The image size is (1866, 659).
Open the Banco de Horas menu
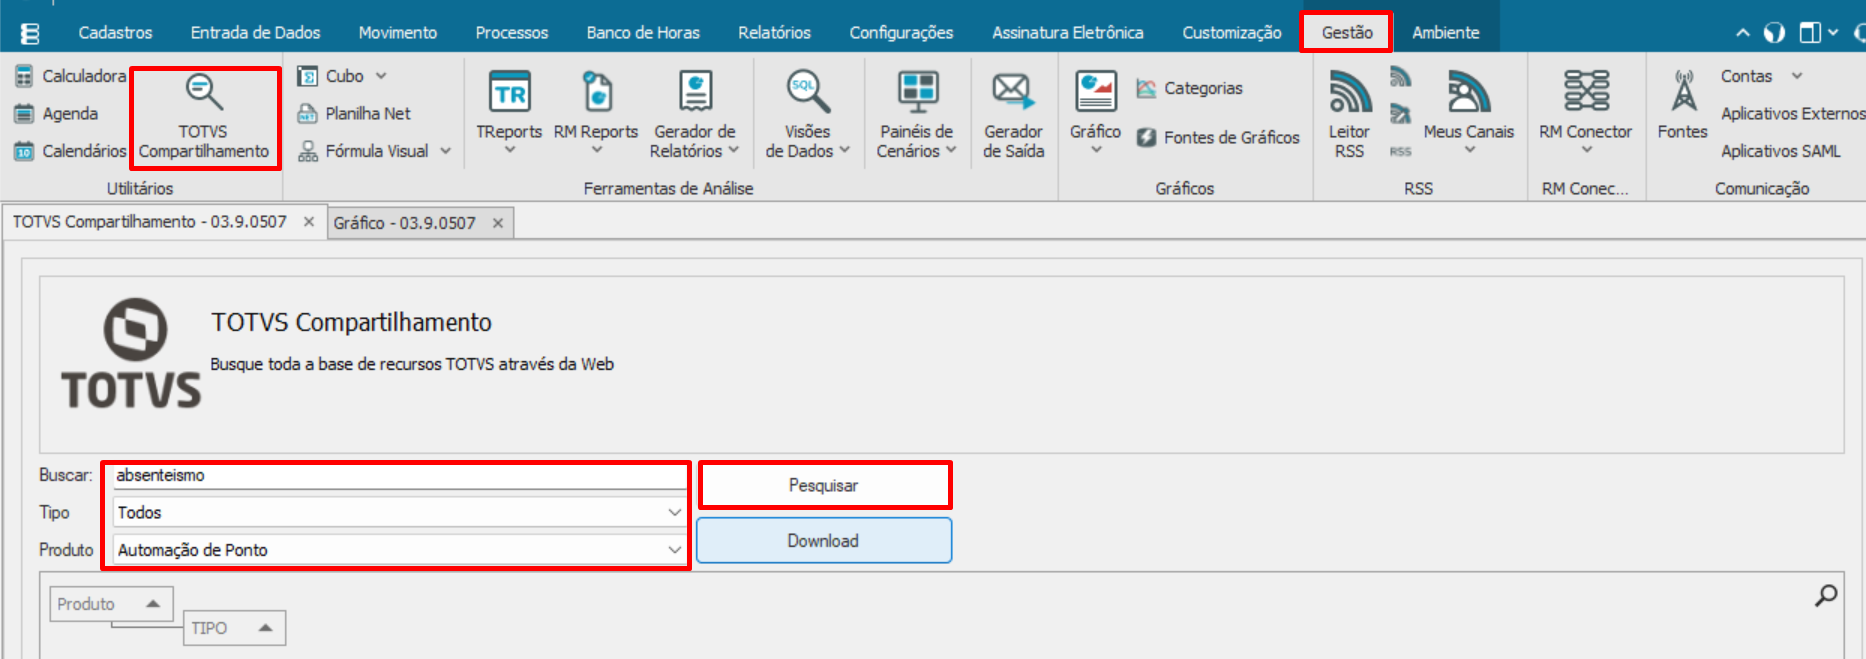click(x=643, y=33)
